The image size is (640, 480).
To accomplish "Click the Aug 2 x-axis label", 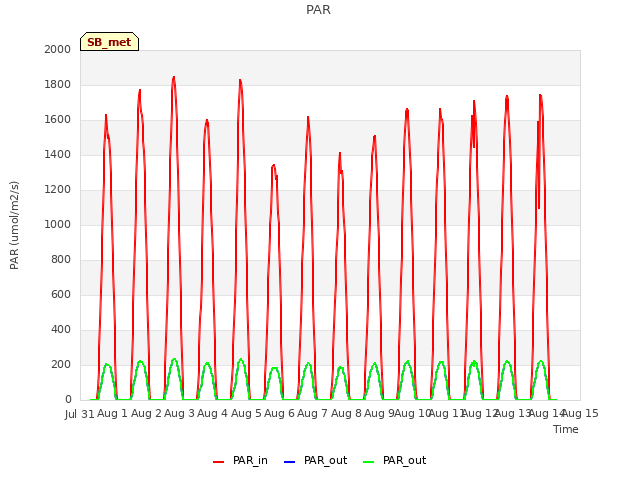I will (147, 414).
